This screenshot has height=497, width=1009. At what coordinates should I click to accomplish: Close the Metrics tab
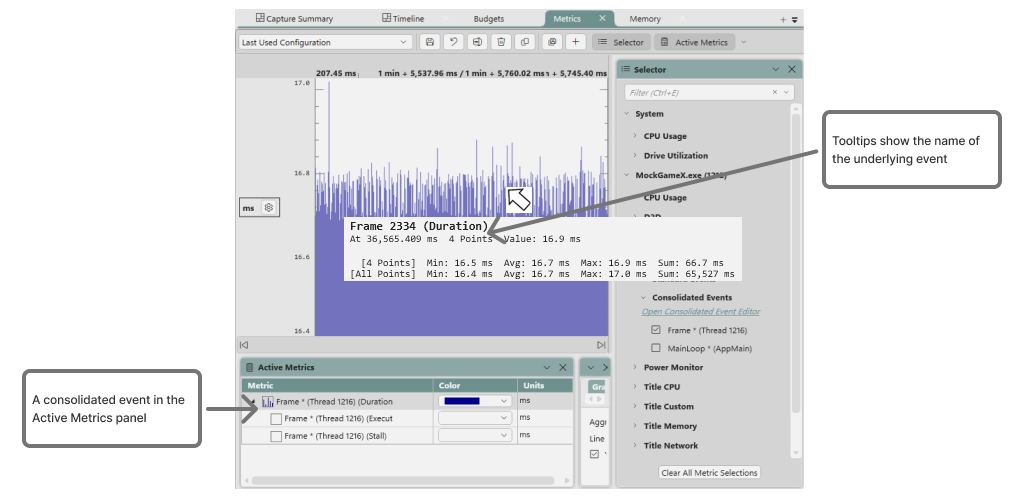click(x=602, y=19)
